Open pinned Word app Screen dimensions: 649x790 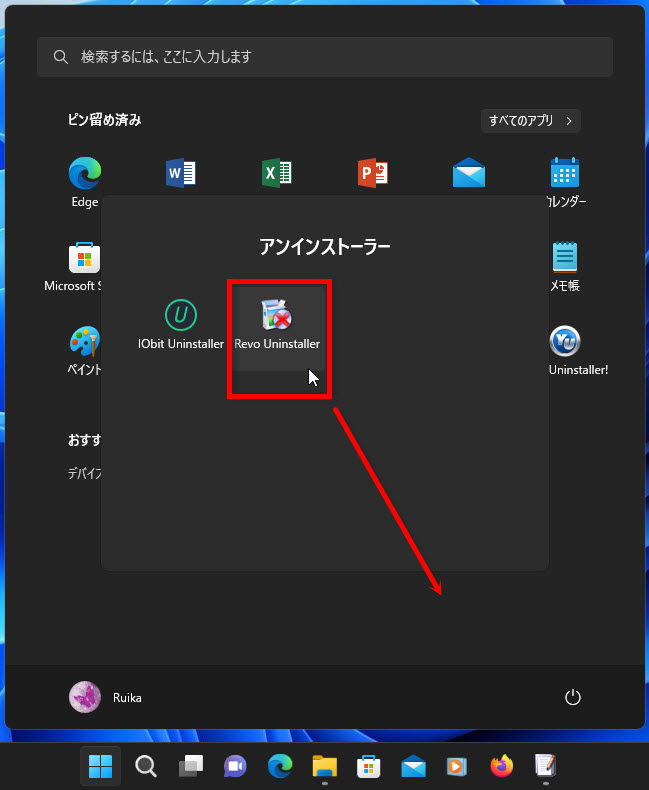pos(181,173)
